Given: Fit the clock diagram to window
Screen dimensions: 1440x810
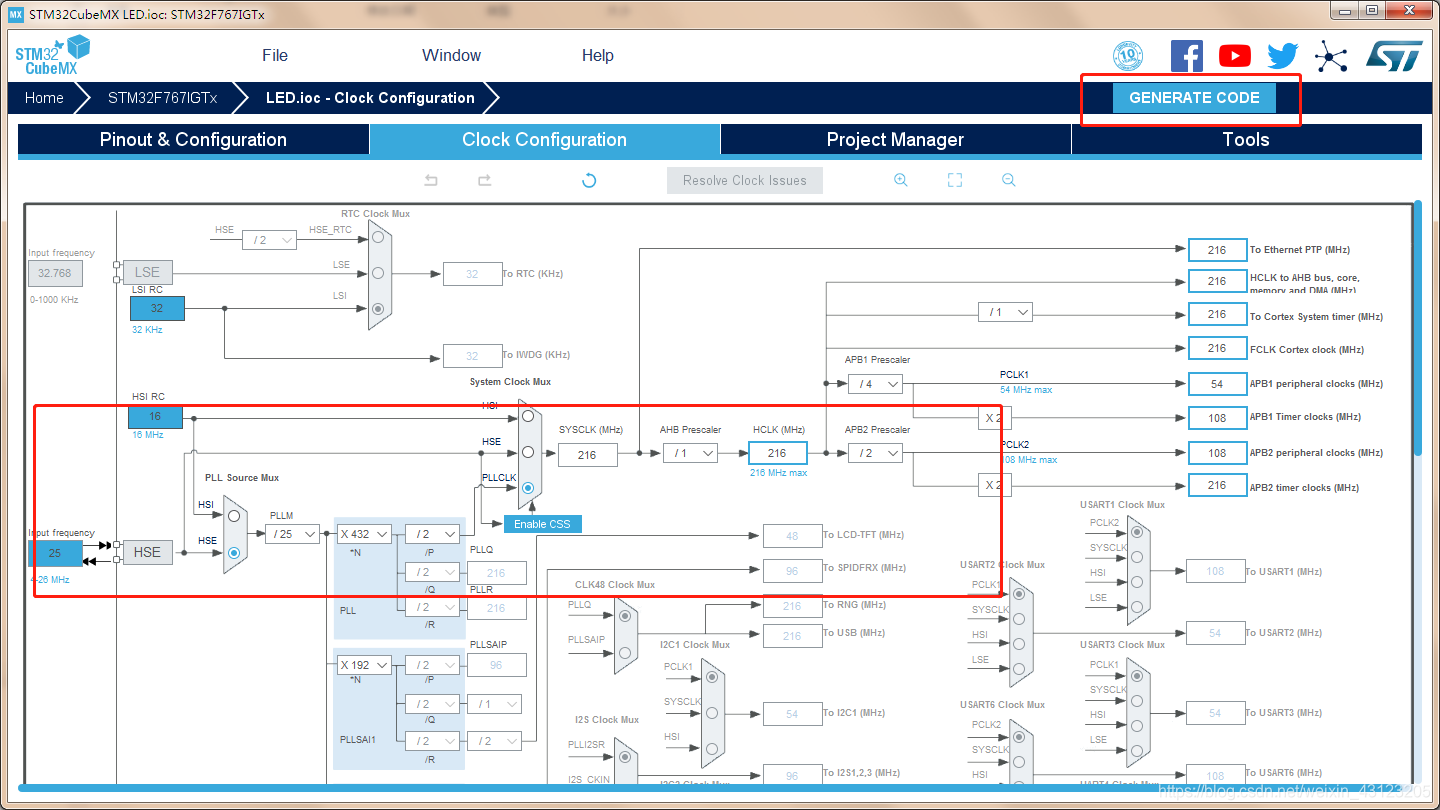Looking at the screenshot, I should [955, 180].
